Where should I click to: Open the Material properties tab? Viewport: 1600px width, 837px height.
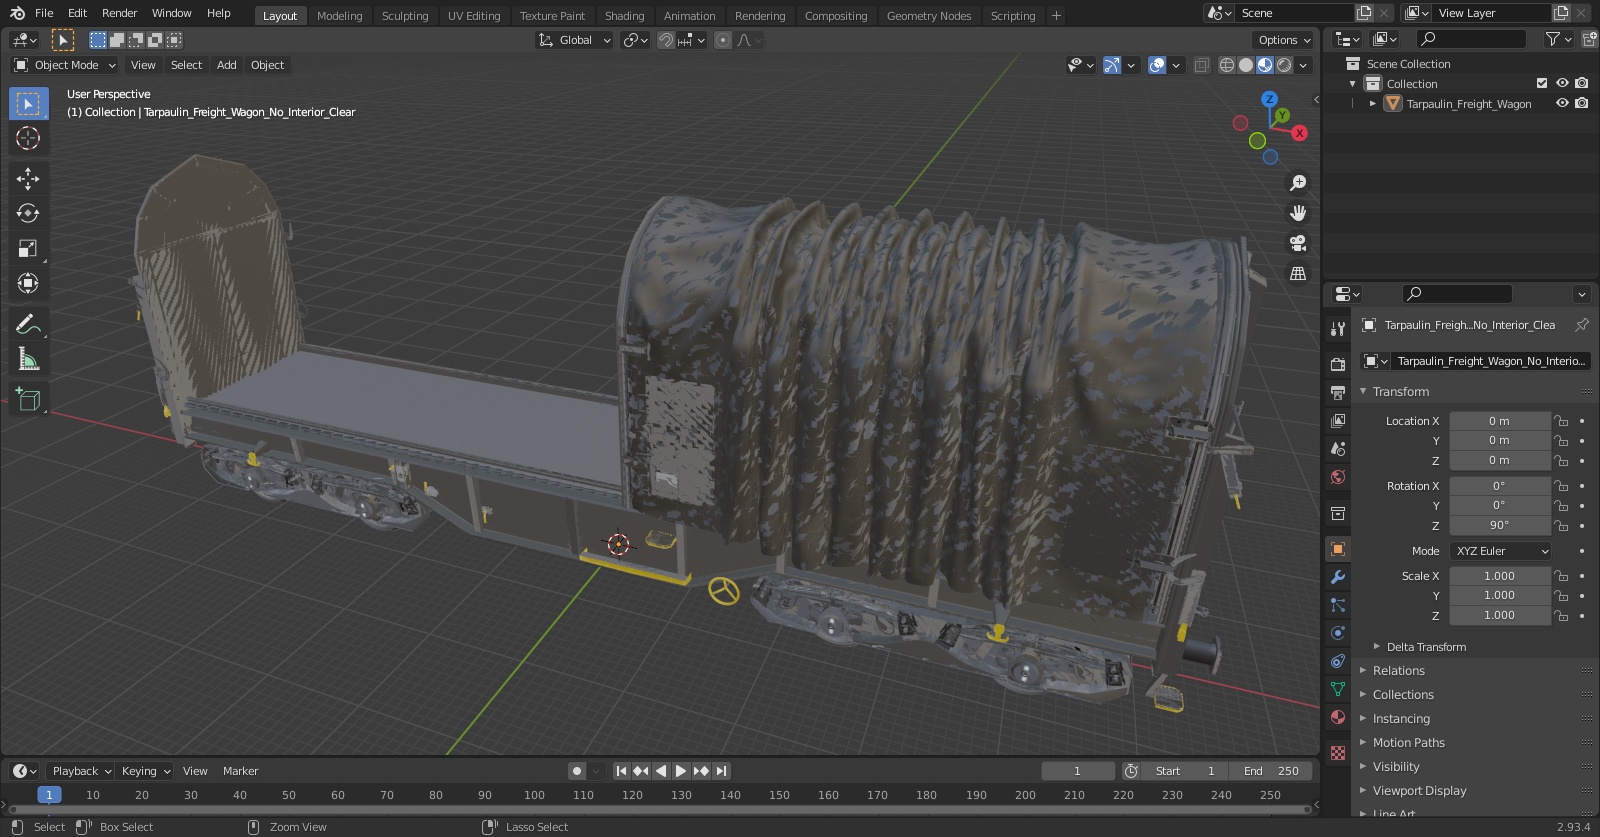1338,717
